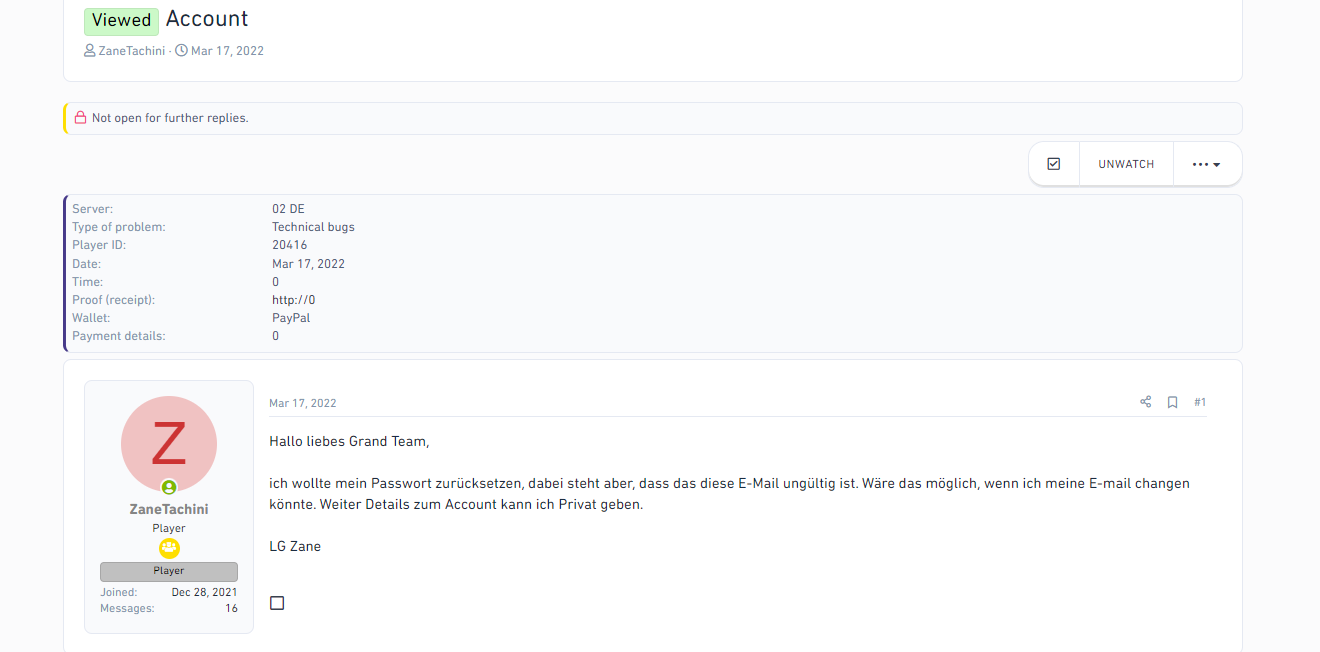This screenshot has width=1320, height=652.
Task: Click the red lock icon in the notice
Action: pos(80,118)
